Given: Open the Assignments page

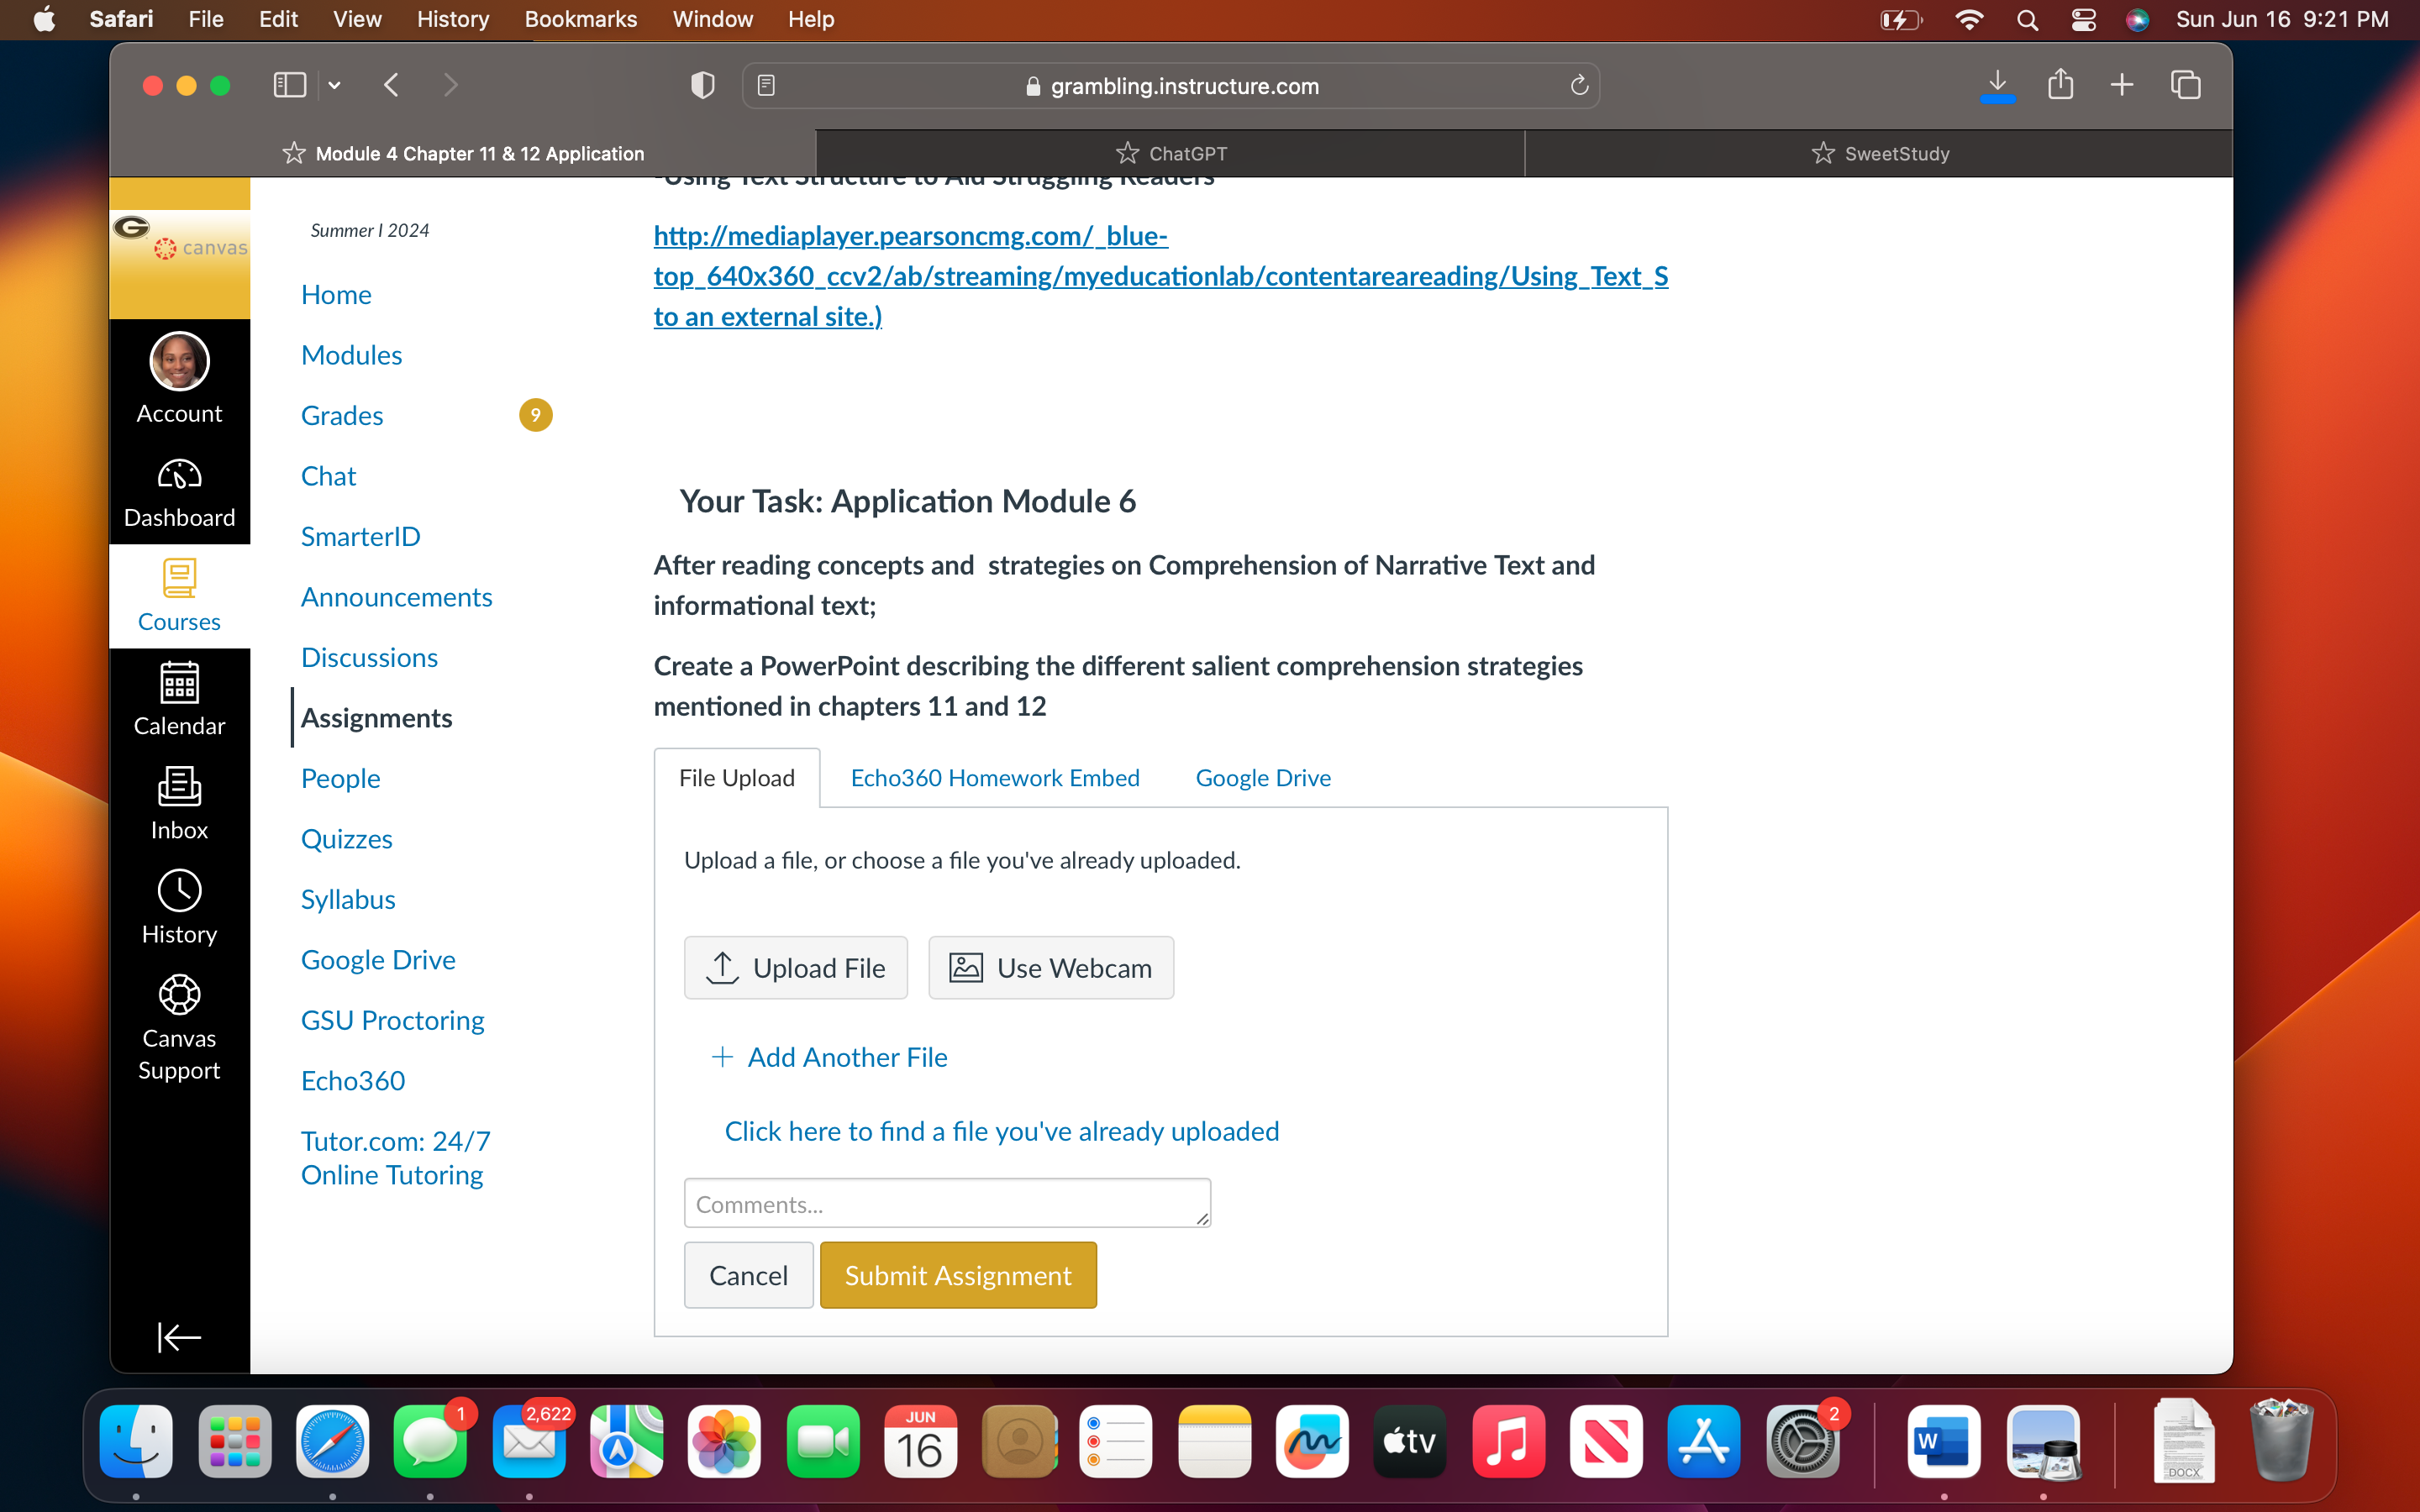Looking at the screenshot, I should tap(377, 718).
